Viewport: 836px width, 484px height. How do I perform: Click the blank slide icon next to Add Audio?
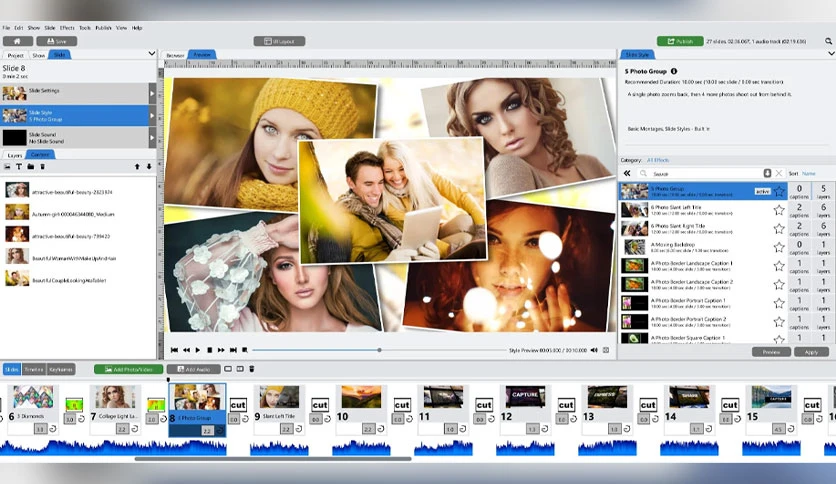(x=228, y=369)
